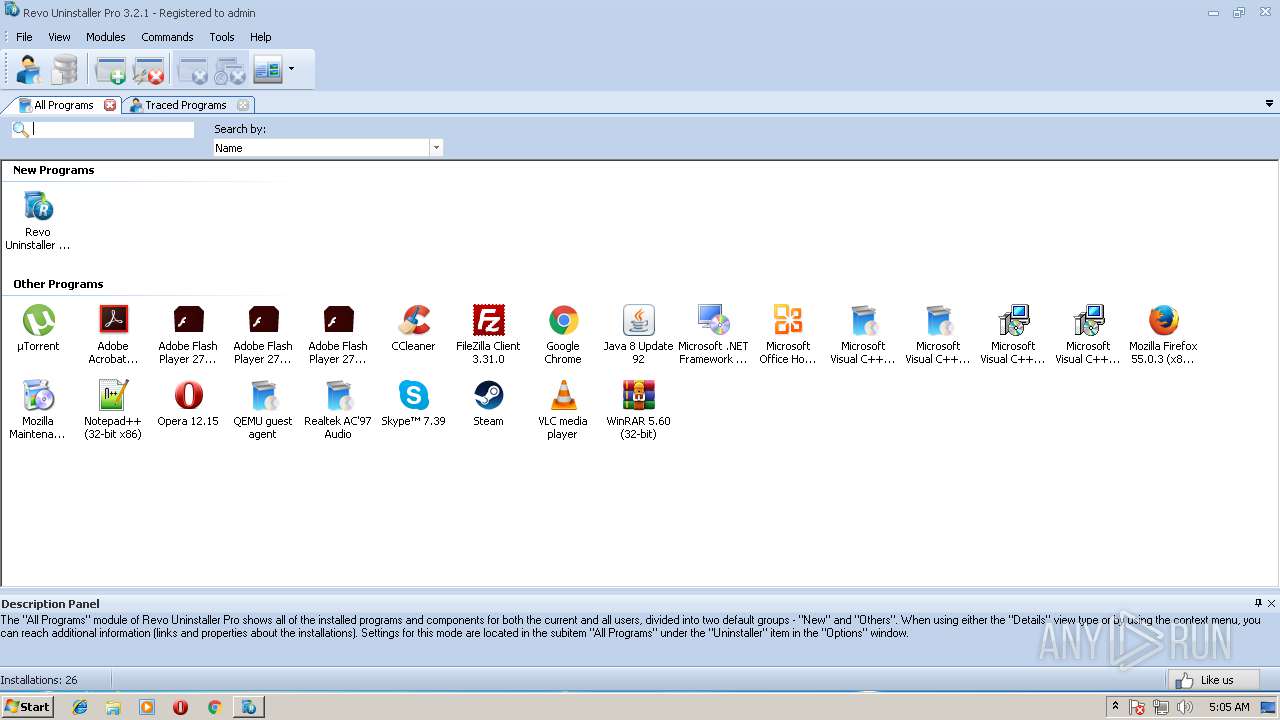Click the Installations: 26 status text
Image resolution: width=1280 pixels, height=720 pixels.
(x=39, y=680)
